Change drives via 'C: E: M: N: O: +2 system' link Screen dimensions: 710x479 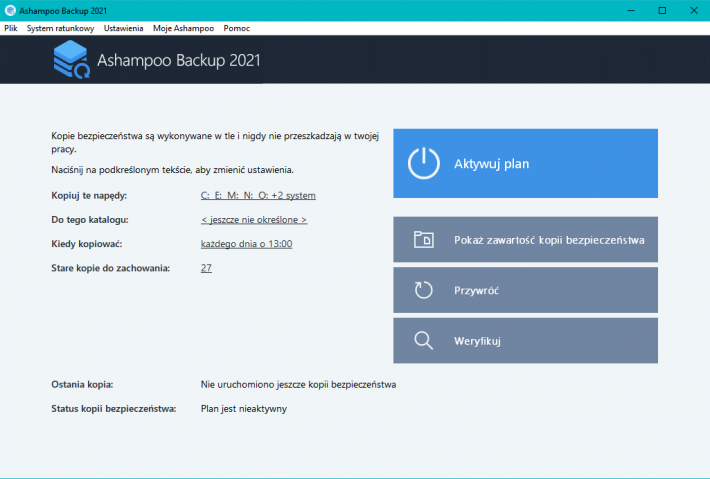[x=258, y=196]
